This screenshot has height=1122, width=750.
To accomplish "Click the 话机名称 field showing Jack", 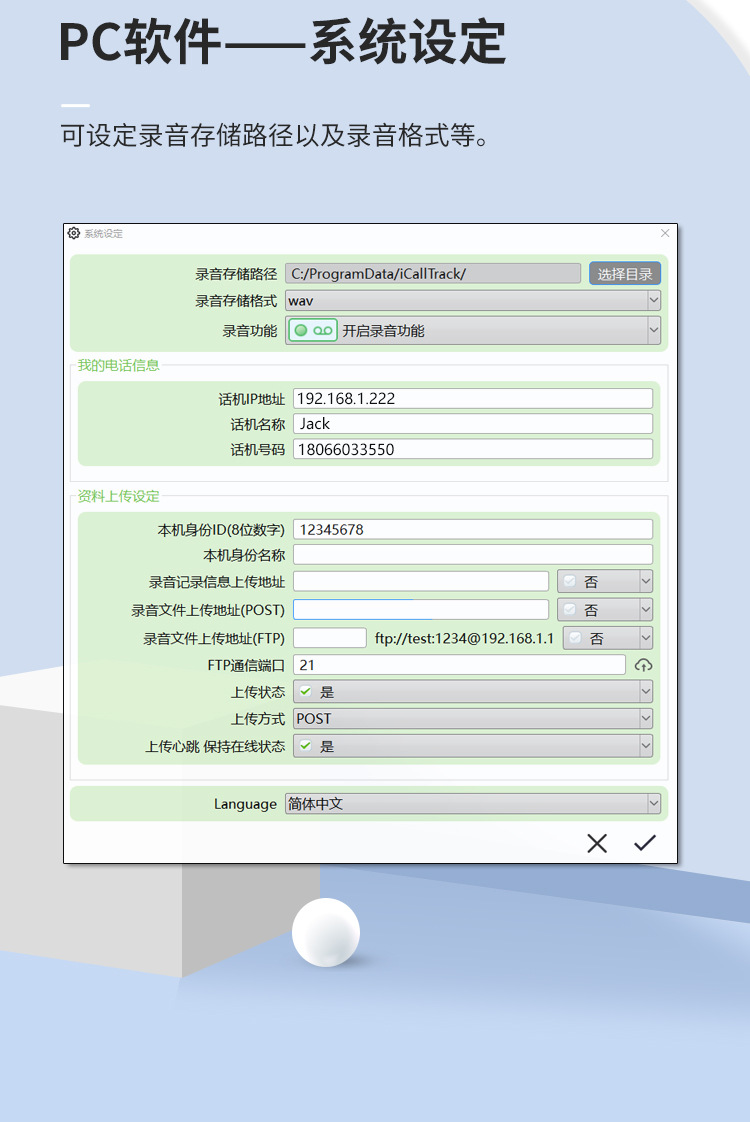I will [473, 424].
